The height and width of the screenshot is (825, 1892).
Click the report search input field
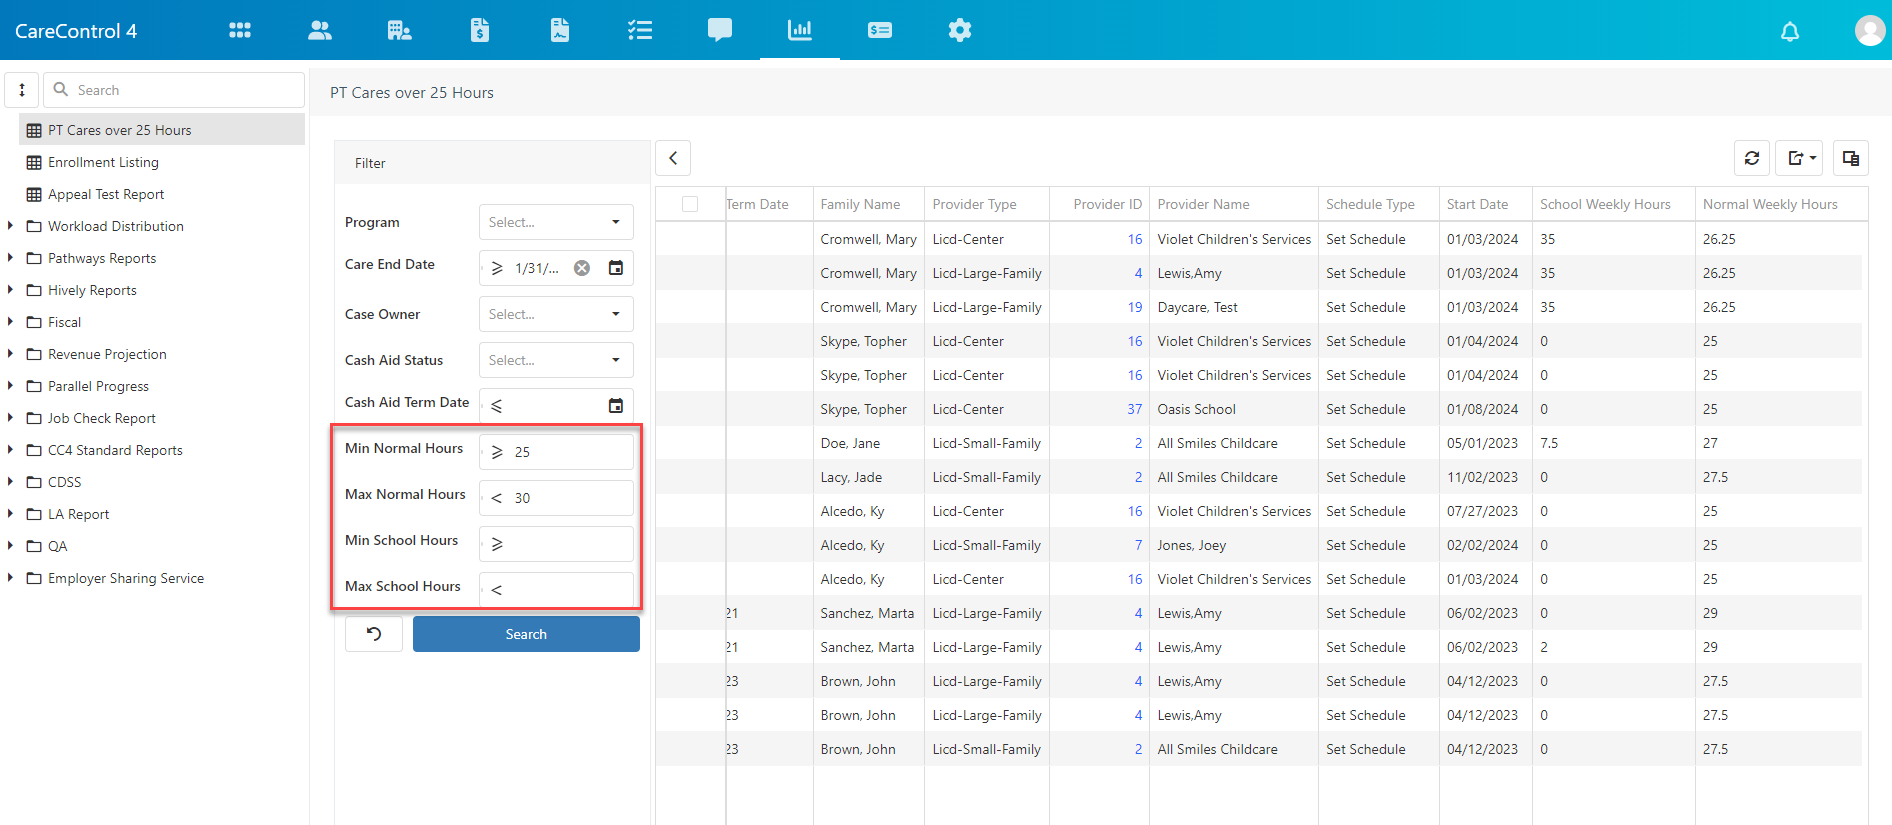click(x=174, y=90)
